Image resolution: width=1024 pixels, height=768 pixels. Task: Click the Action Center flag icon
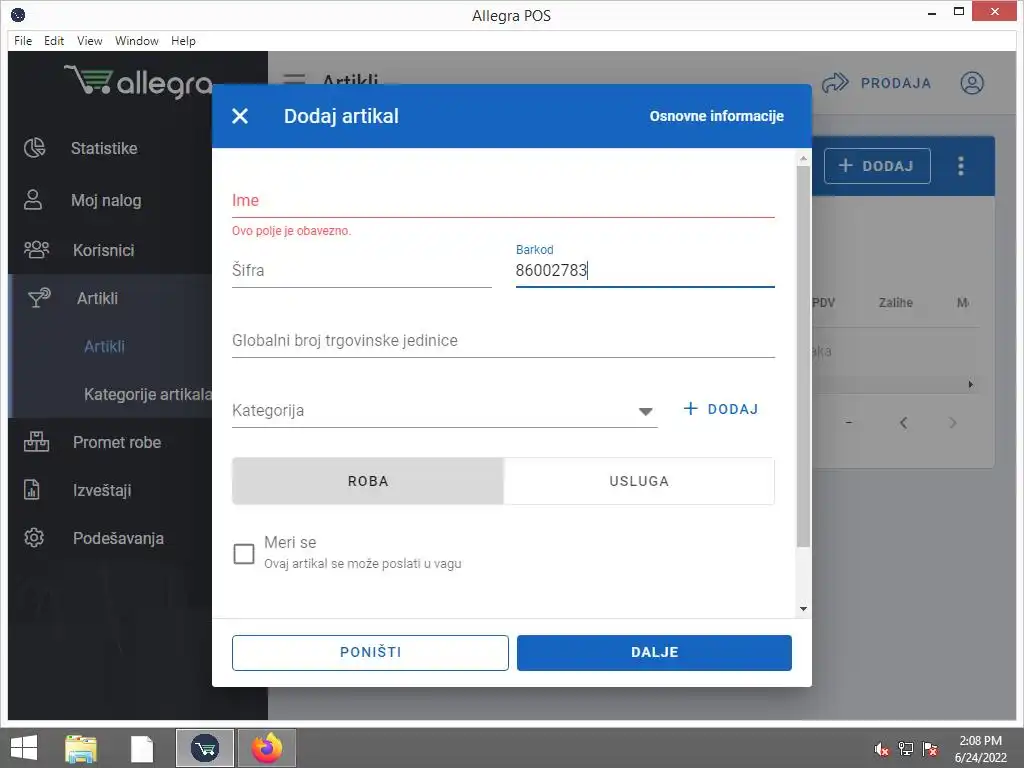[930, 749]
